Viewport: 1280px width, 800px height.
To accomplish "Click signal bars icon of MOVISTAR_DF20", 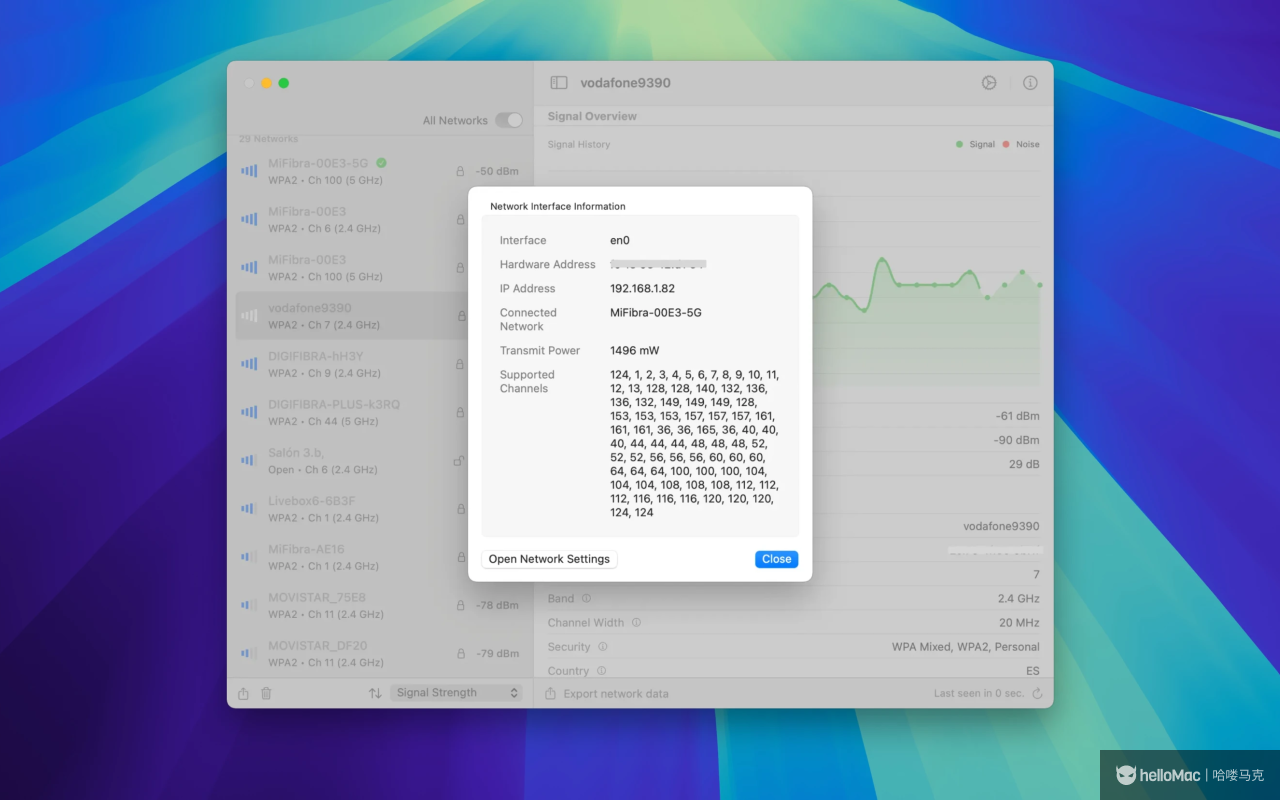I will click(x=249, y=653).
